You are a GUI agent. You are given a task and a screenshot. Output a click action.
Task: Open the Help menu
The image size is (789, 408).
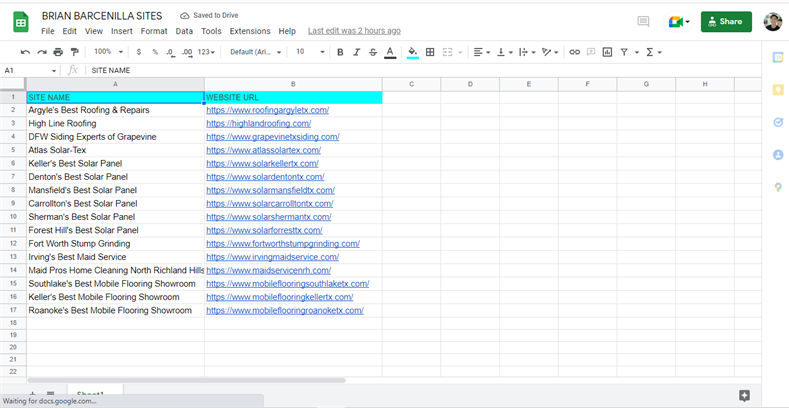point(287,31)
